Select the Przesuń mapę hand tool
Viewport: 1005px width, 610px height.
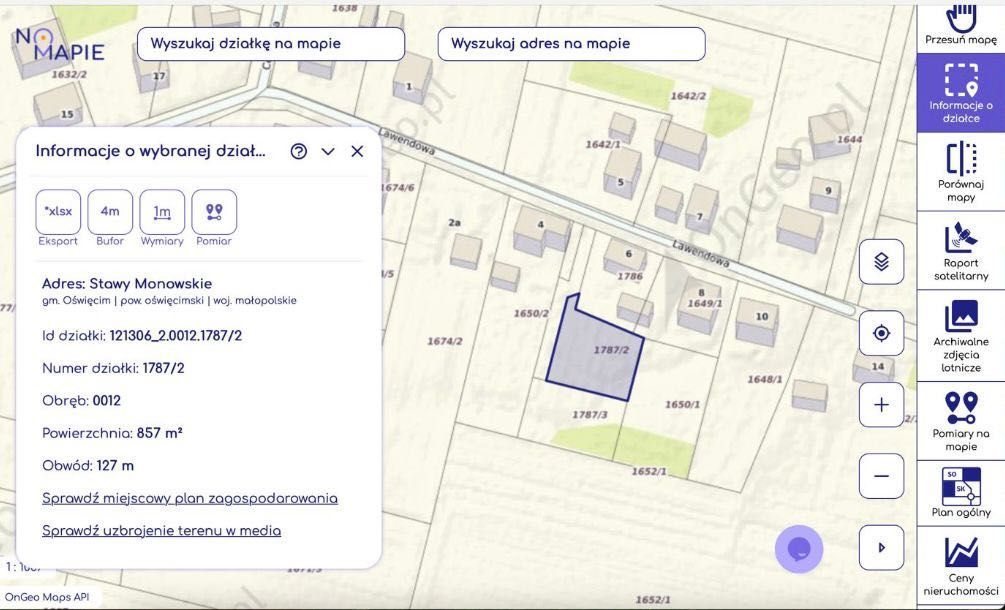[x=960, y=24]
